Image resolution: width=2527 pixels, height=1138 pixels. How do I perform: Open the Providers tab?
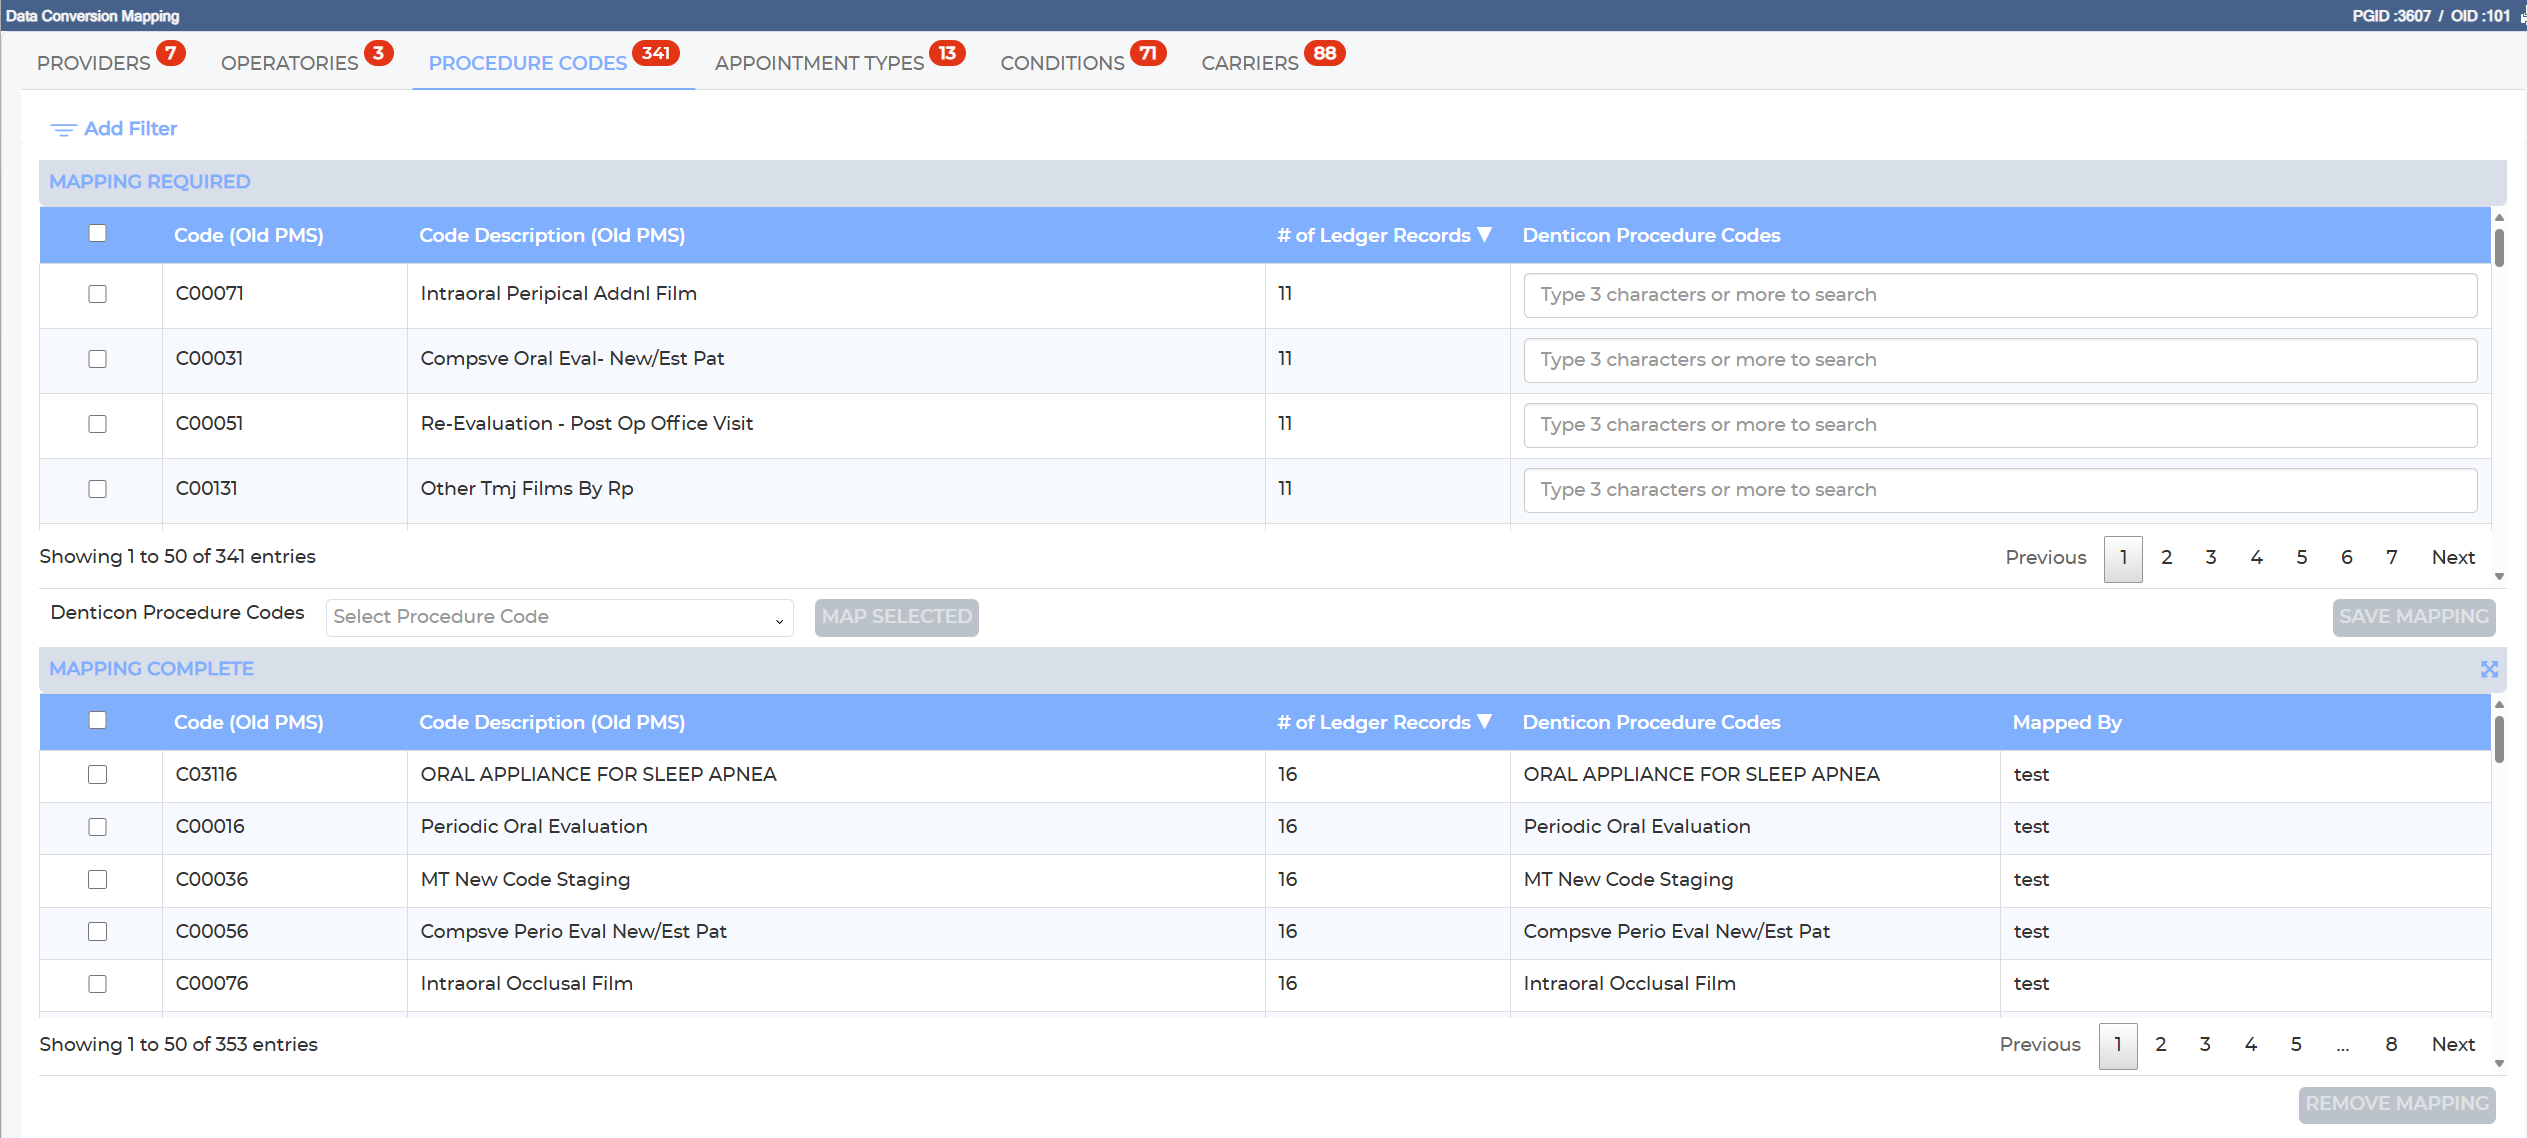pyautogui.click(x=94, y=63)
